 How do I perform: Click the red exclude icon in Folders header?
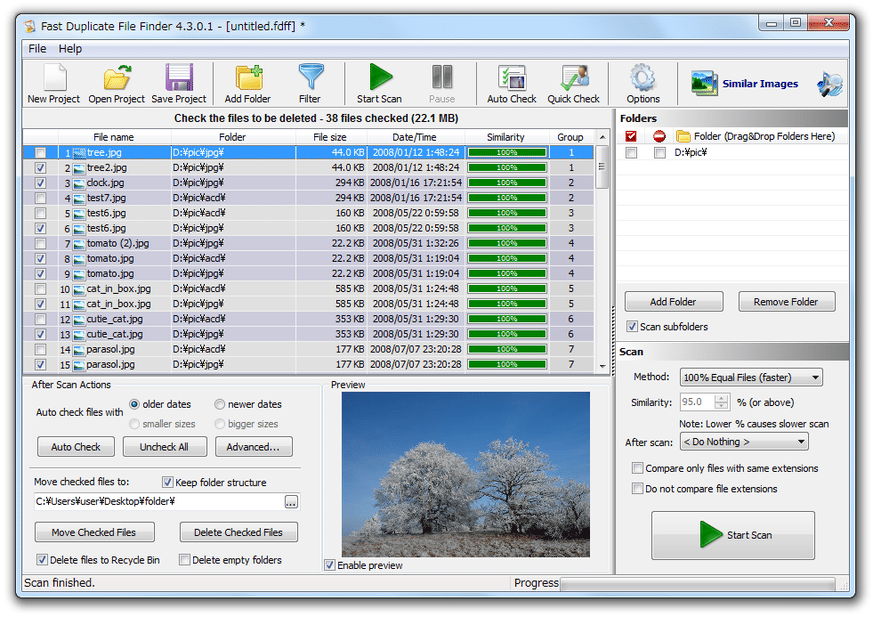point(659,136)
